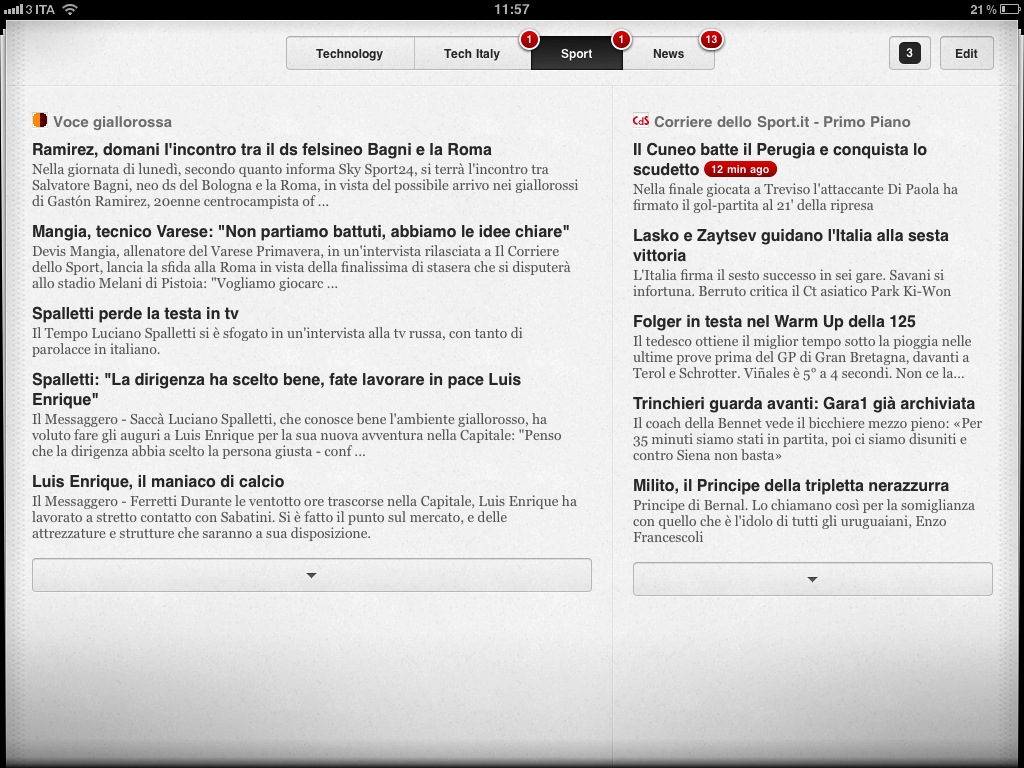Screen dimensions: 1024x768
Task: Click summary 'Il Messaggero - Saccà Luciano Spalletti'
Action: click(x=297, y=436)
